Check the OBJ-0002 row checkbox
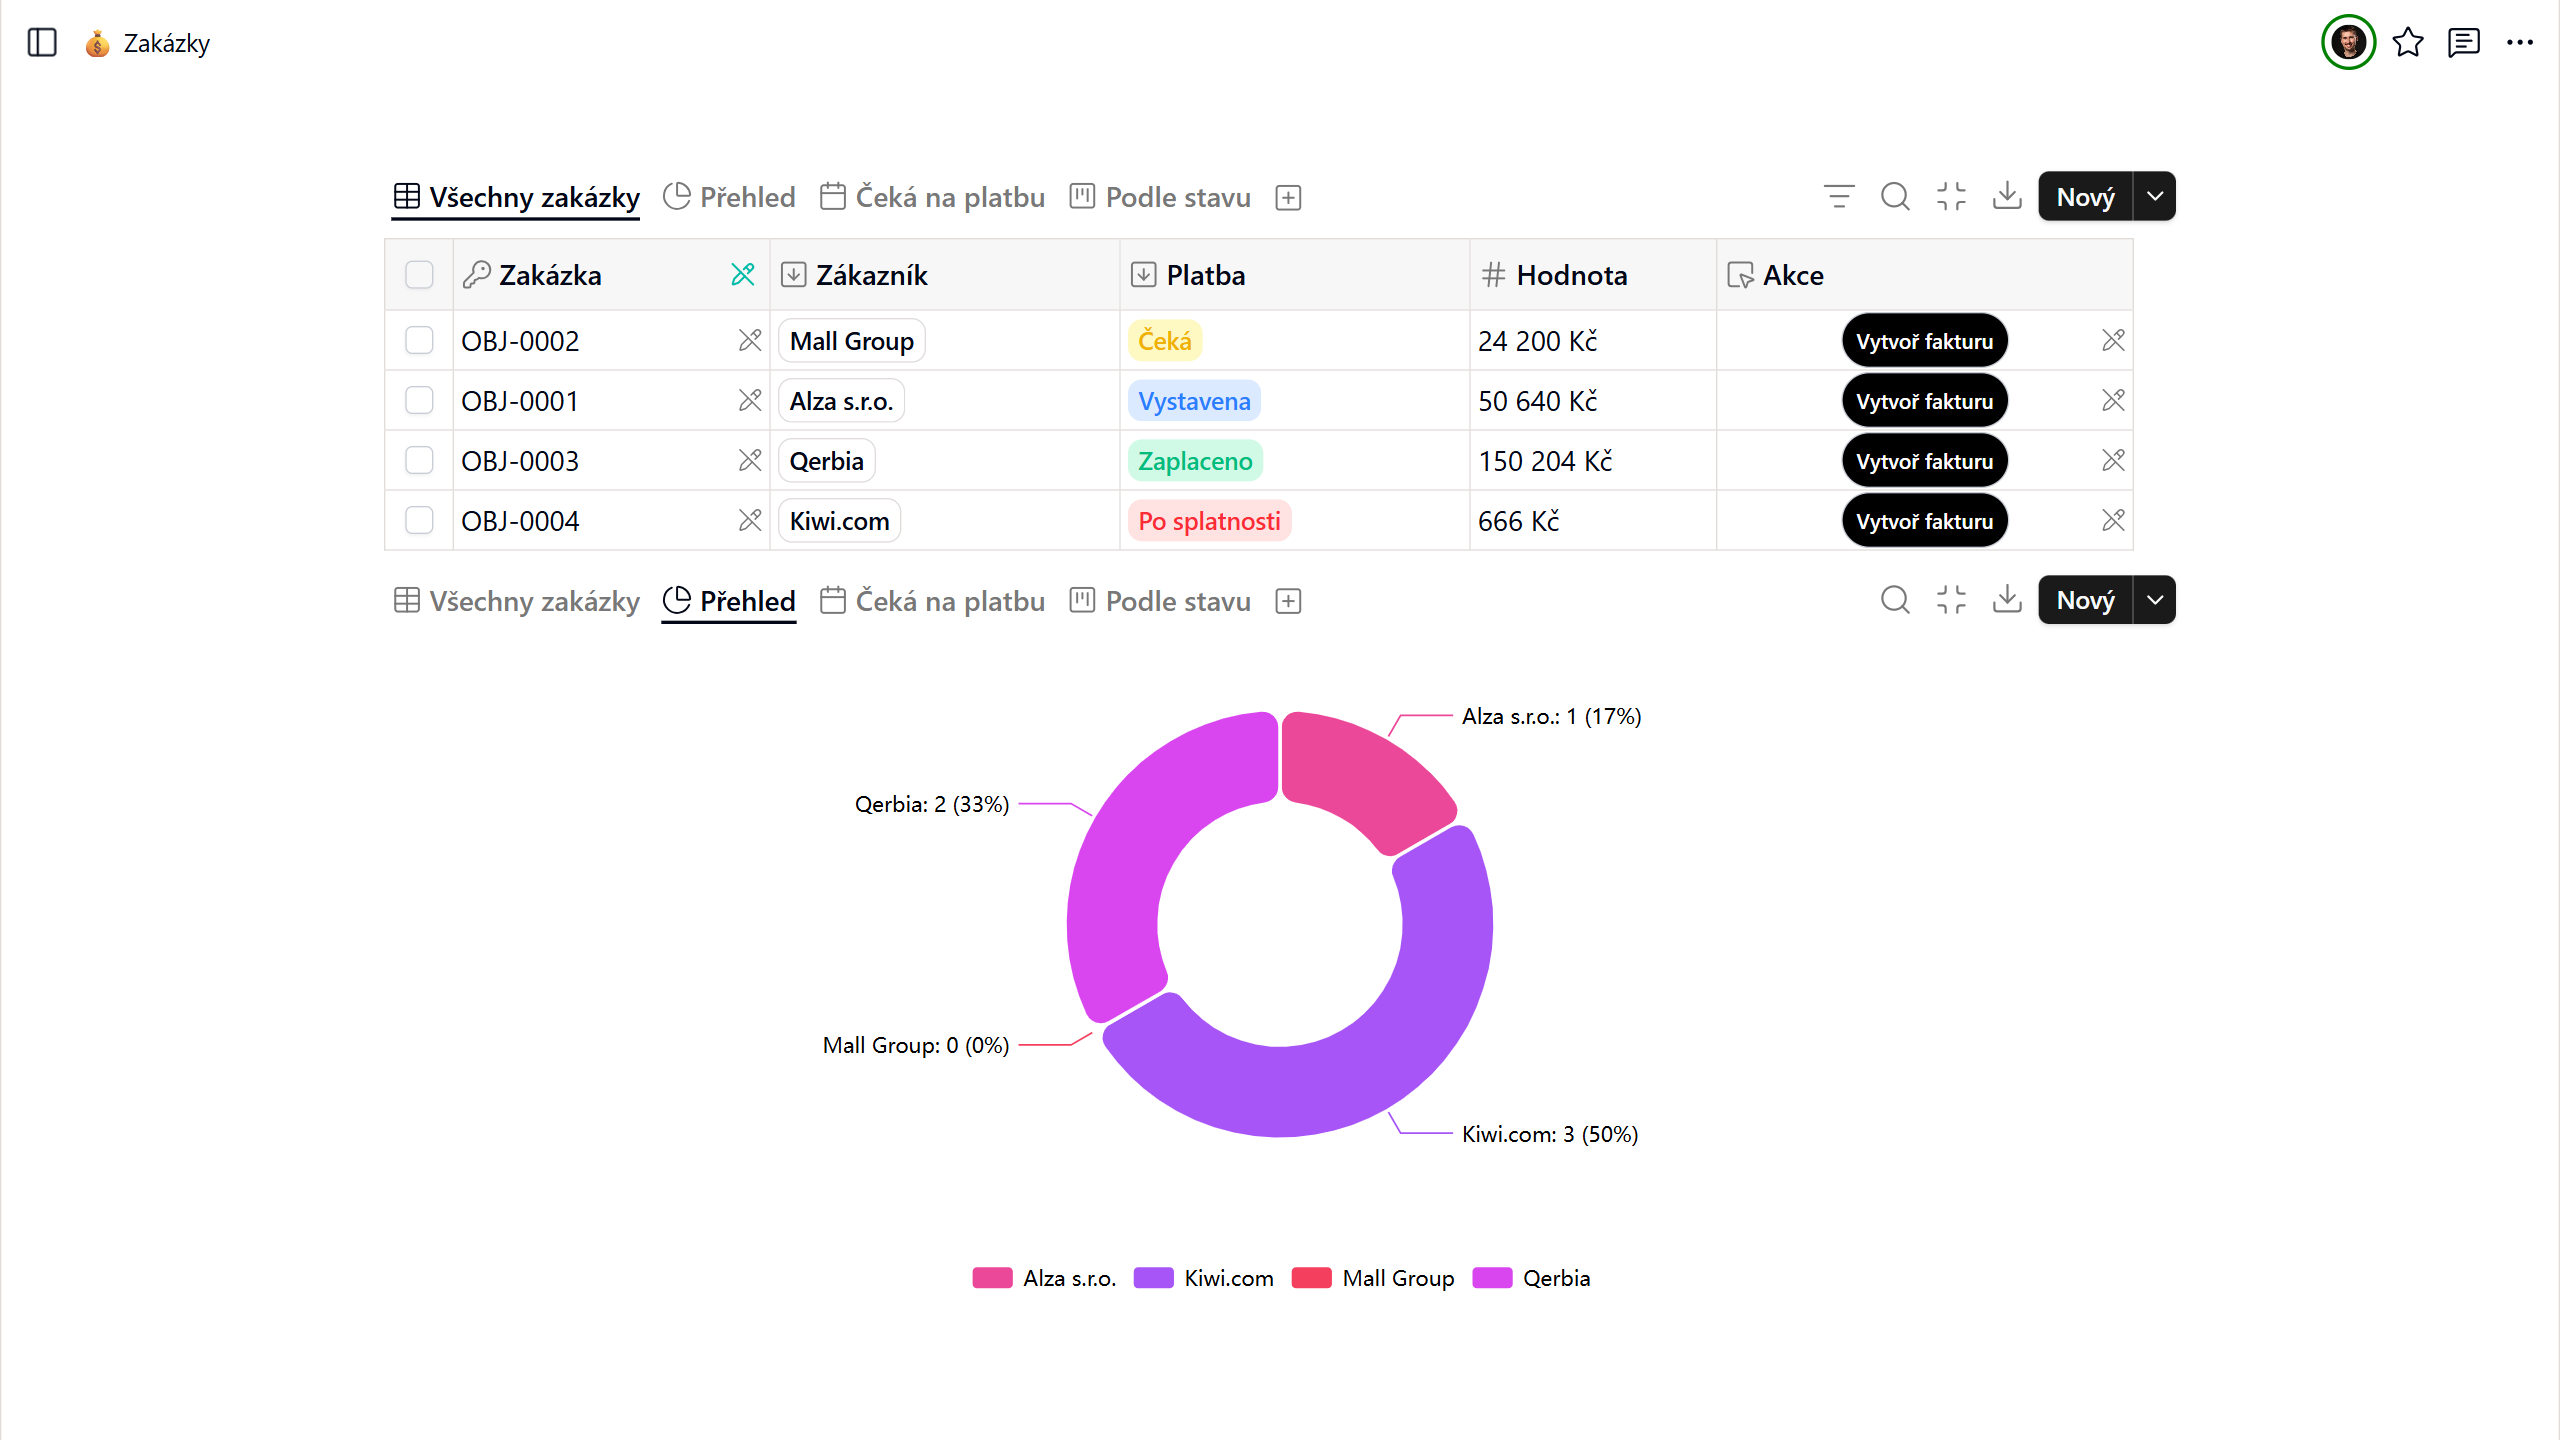This screenshot has width=2560, height=1440. (x=419, y=341)
